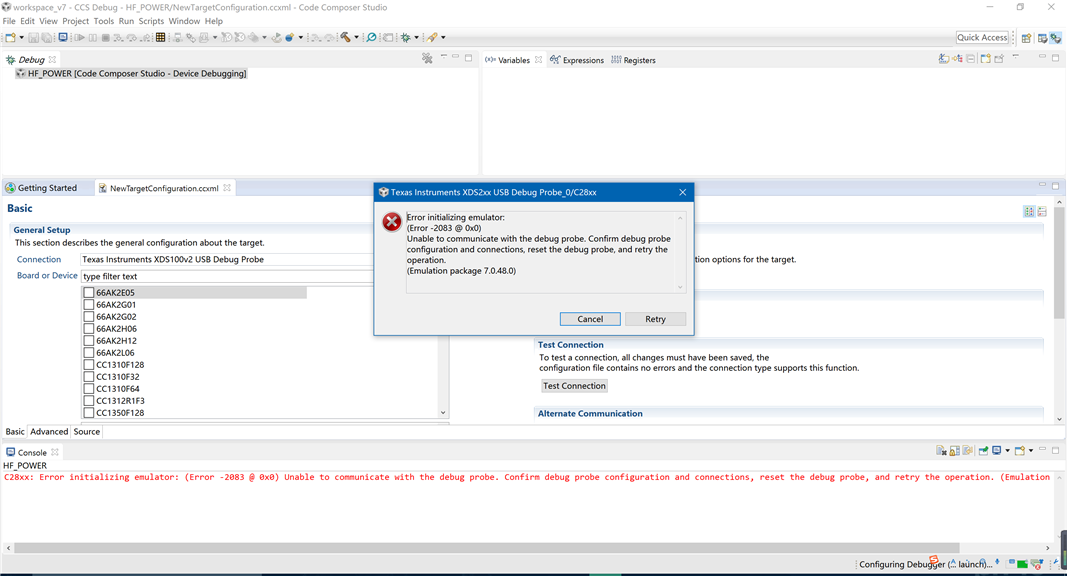Click the device list scroll down arrow
1067x576 pixels.
click(x=443, y=413)
